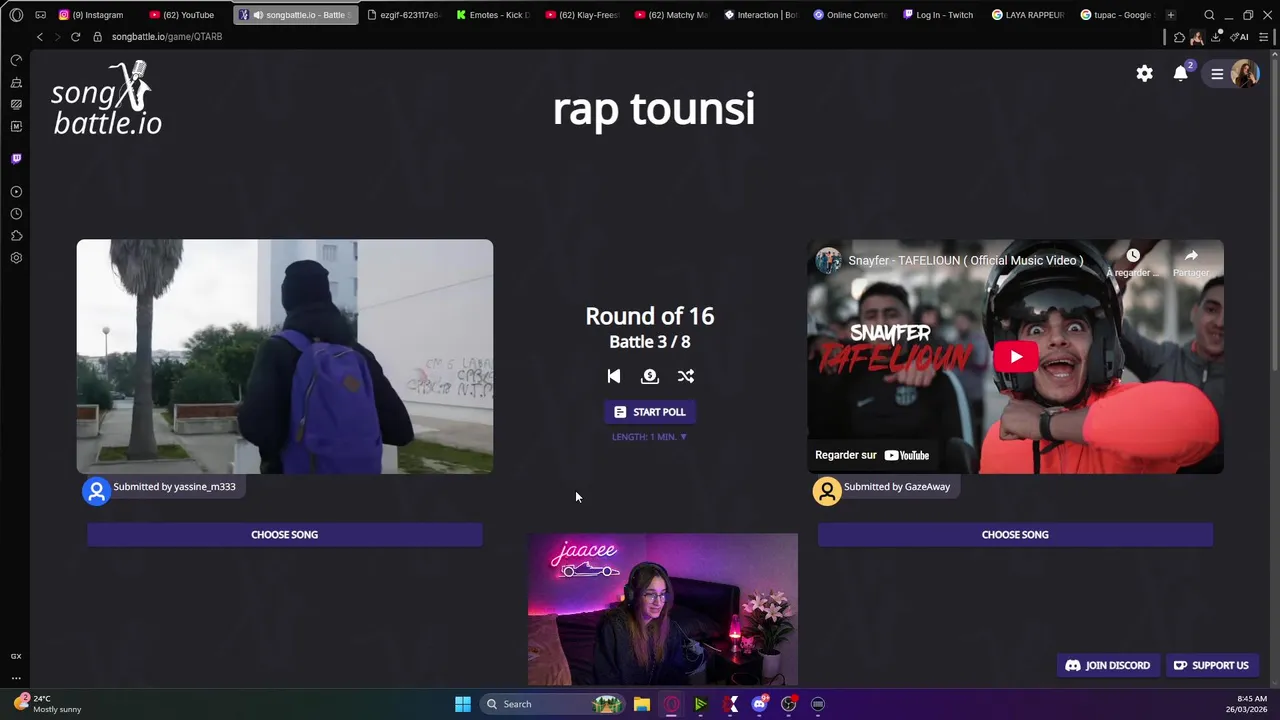This screenshot has height=720, width=1280.
Task: Switch to the Online Converter tab
Action: (852, 15)
